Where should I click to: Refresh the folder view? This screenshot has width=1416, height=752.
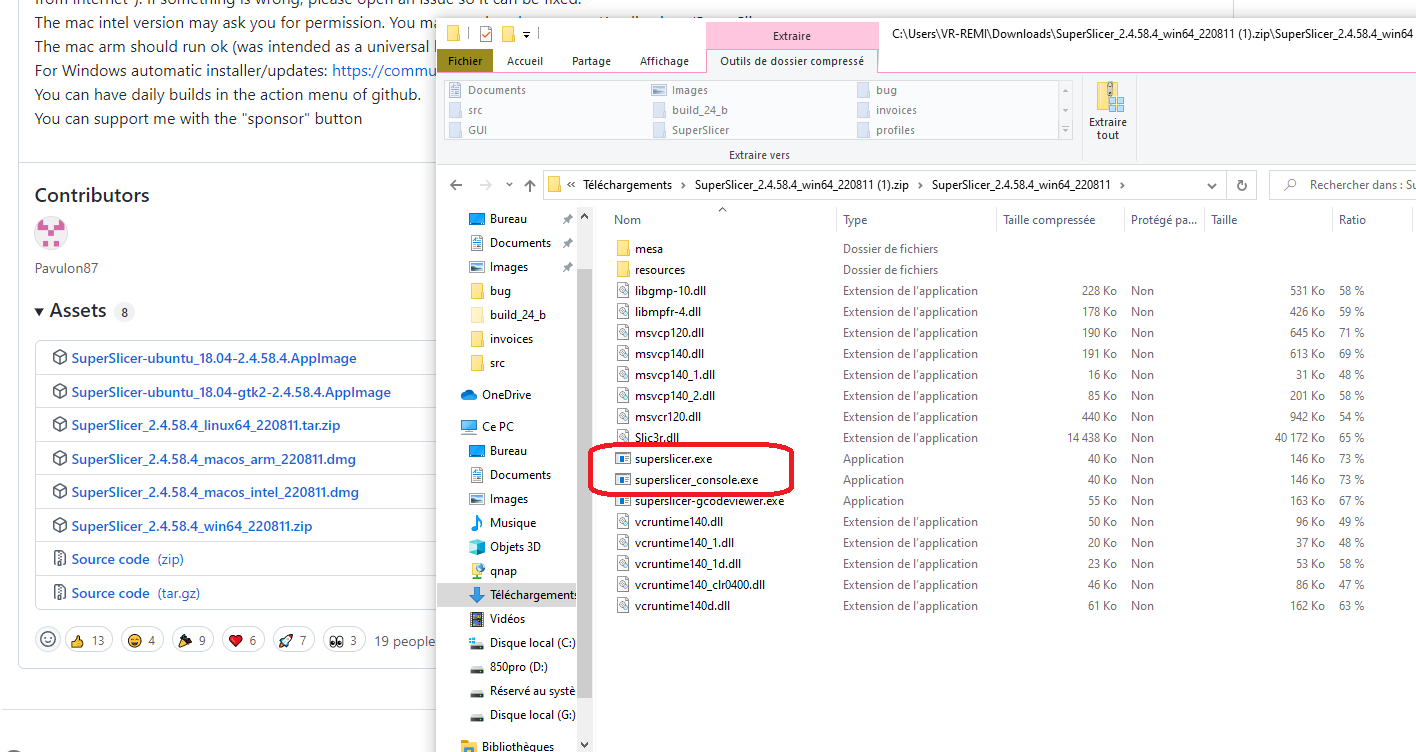(x=1243, y=184)
